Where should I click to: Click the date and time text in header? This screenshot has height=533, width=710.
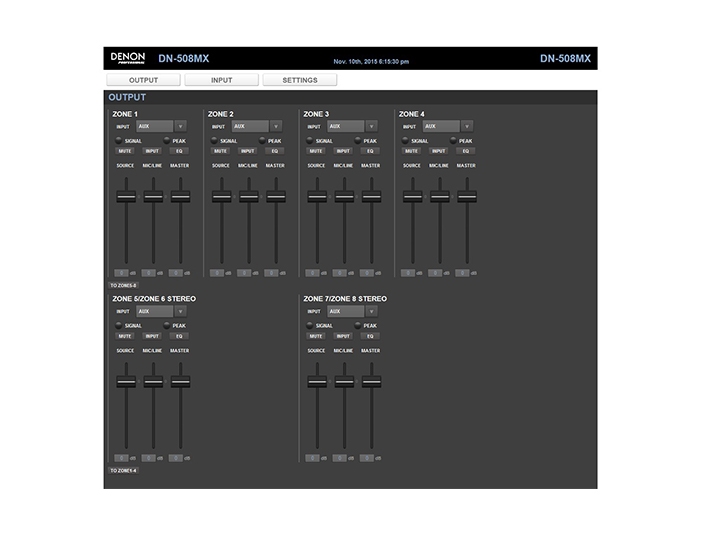(x=371, y=62)
